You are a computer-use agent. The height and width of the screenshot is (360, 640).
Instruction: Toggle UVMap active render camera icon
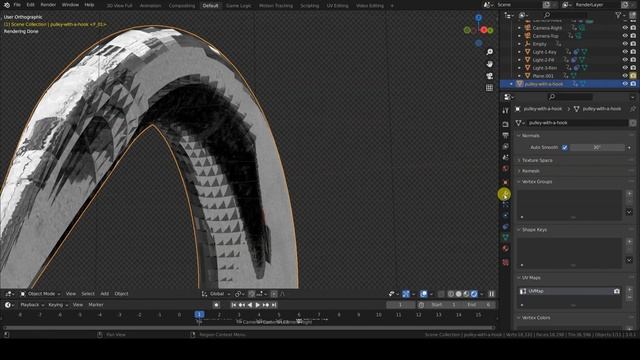coord(616,291)
